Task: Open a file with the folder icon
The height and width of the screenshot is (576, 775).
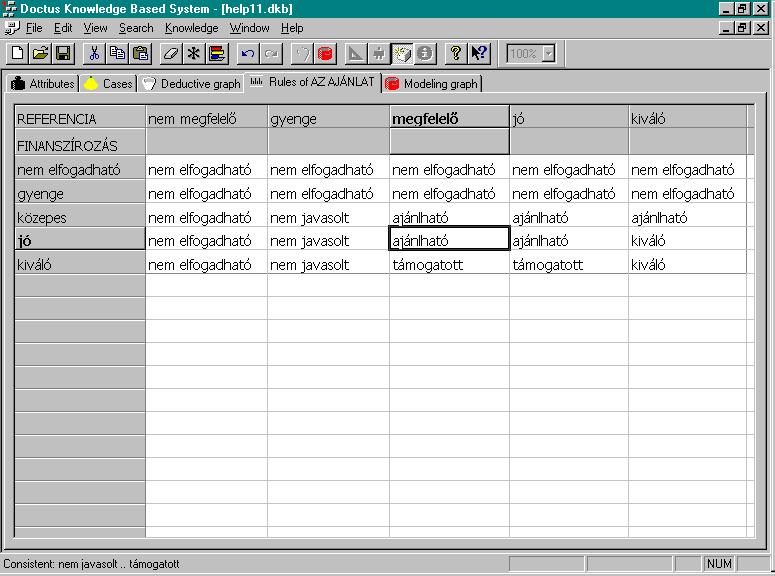Action: 41,53
